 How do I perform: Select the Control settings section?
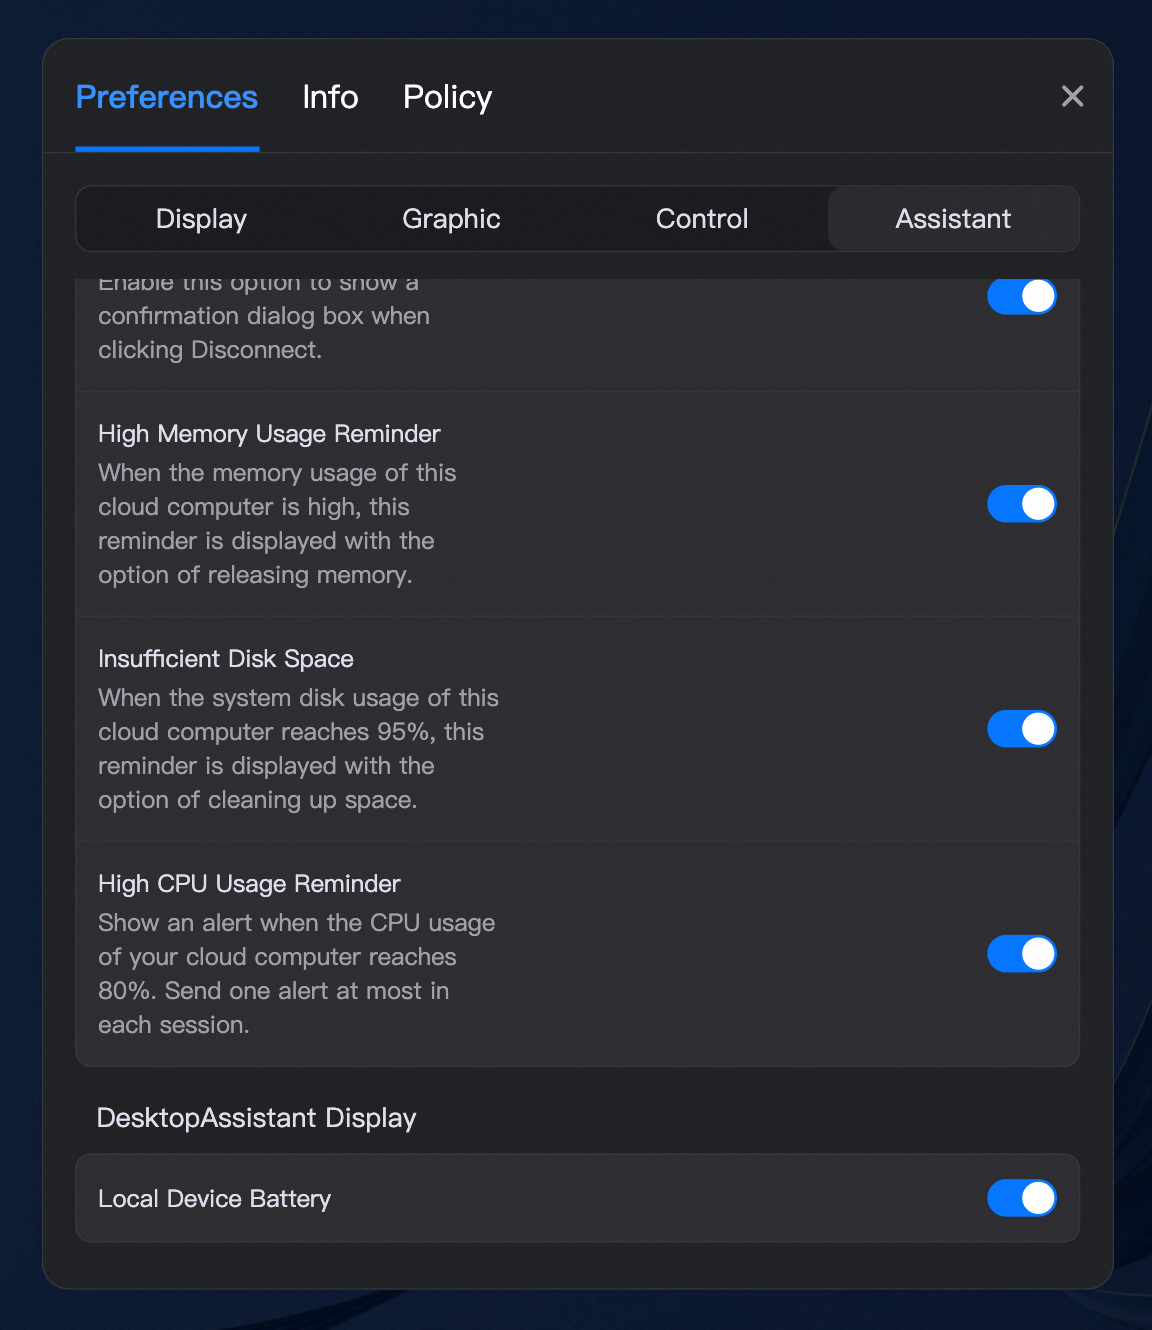pyautogui.click(x=702, y=218)
